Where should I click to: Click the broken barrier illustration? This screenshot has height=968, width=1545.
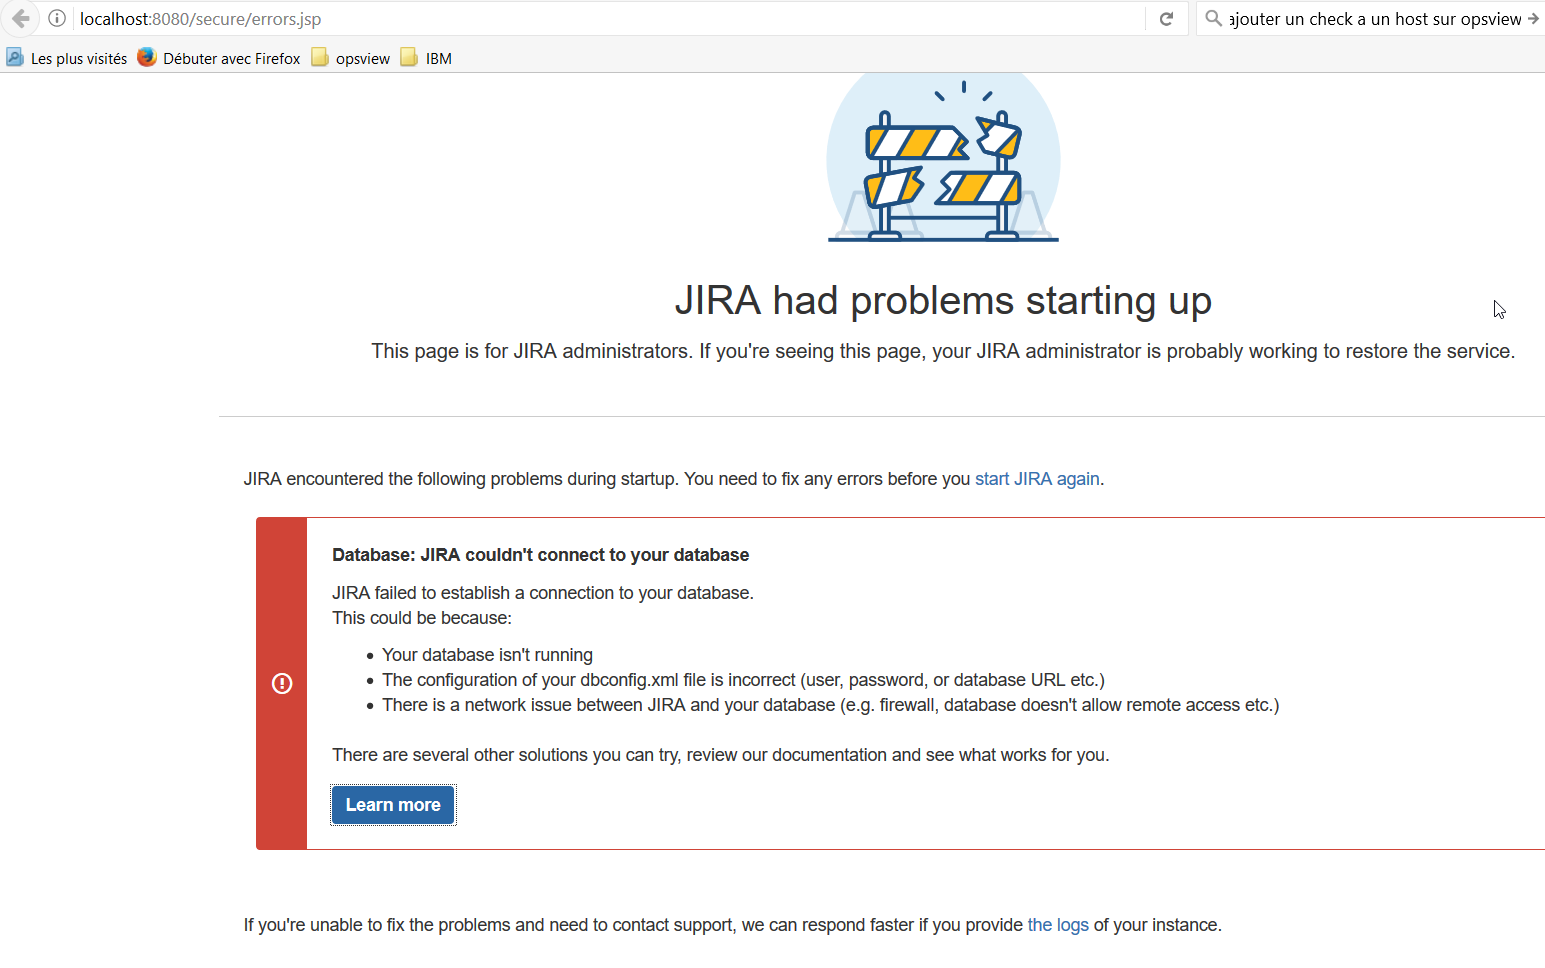click(x=943, y=158)
